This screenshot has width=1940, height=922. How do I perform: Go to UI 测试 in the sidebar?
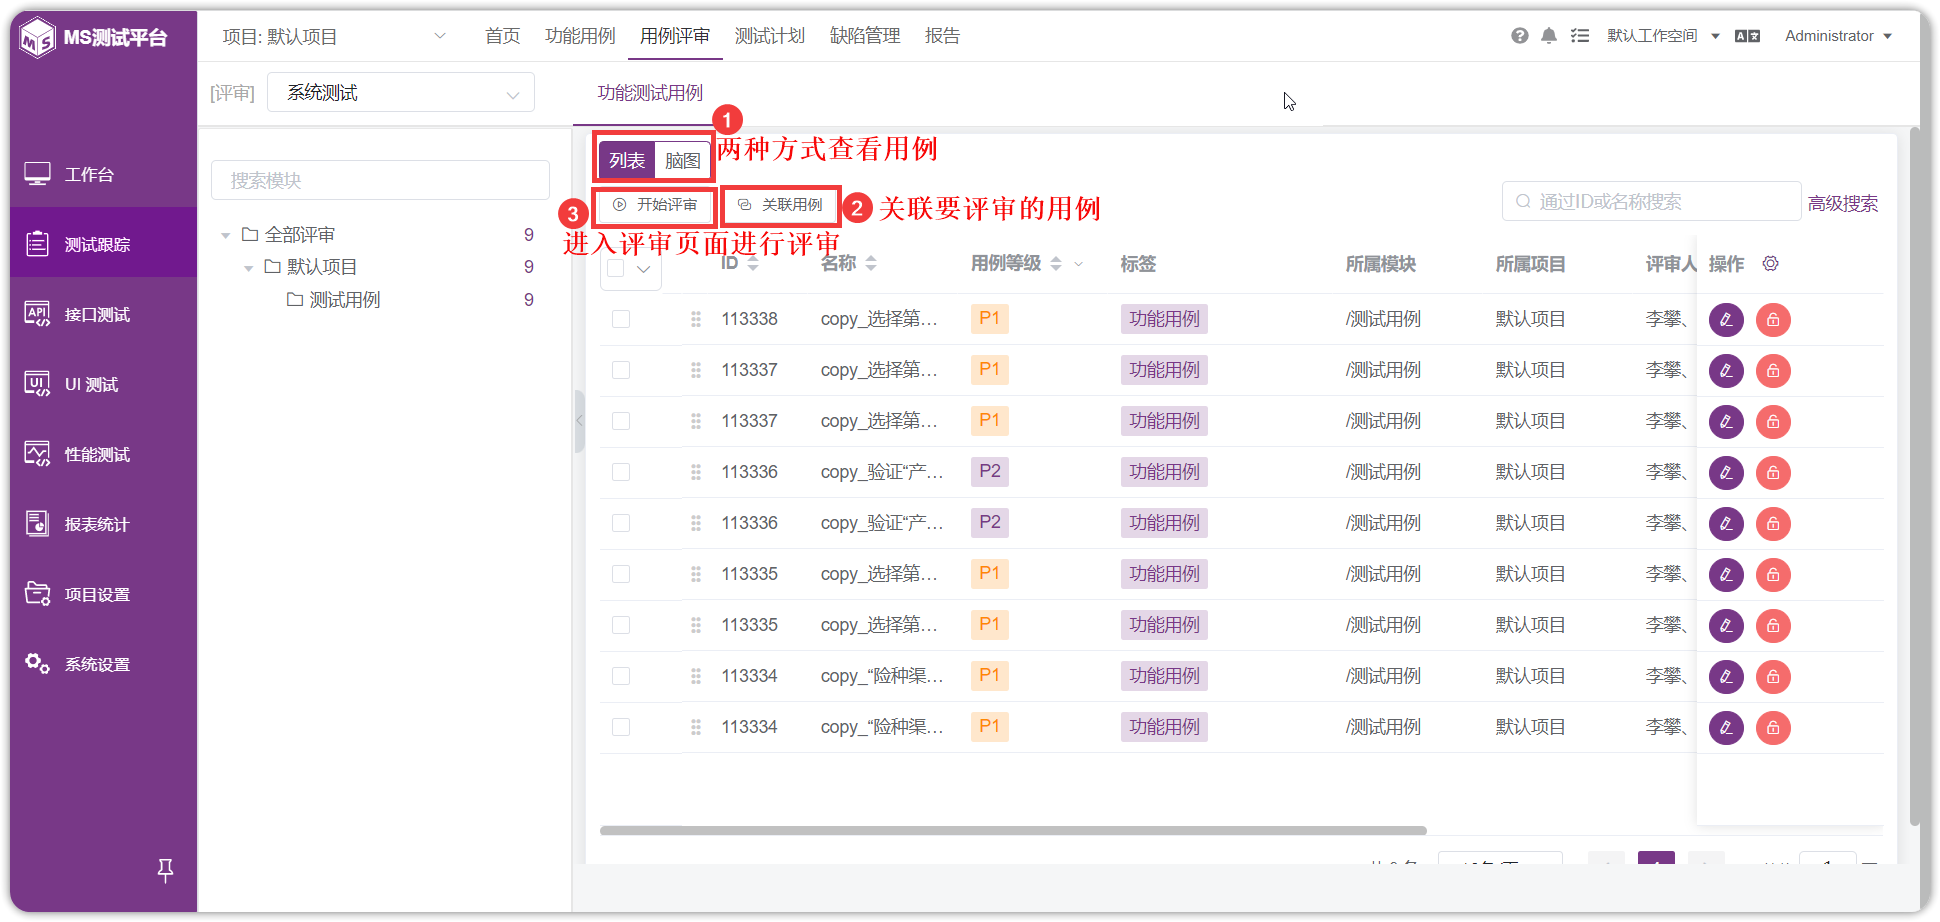[103, 384]
